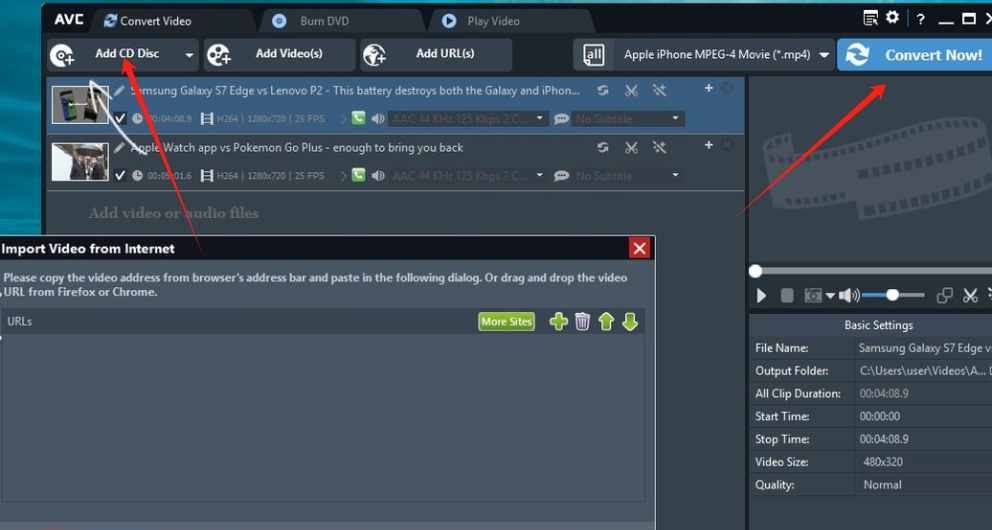This screenshot has height=530, width=992.
Task: Mute preview with the speaker icon
Action: (x=848, y=295)
